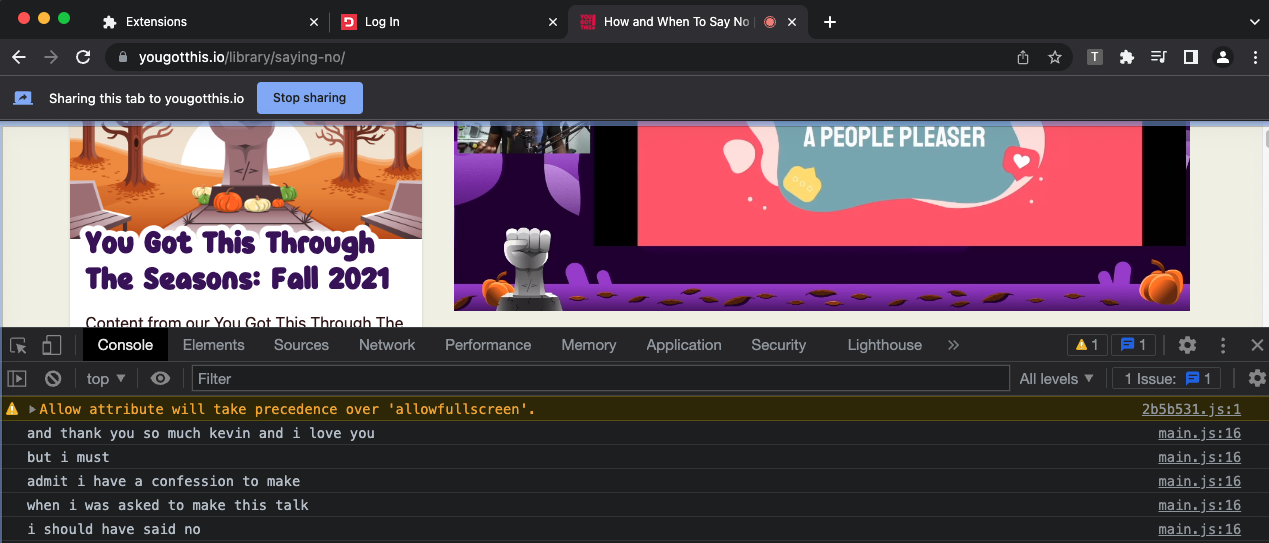
Task: Open the Elements DevTools panel
Action: pyautogui.click(x=213, y=345)
